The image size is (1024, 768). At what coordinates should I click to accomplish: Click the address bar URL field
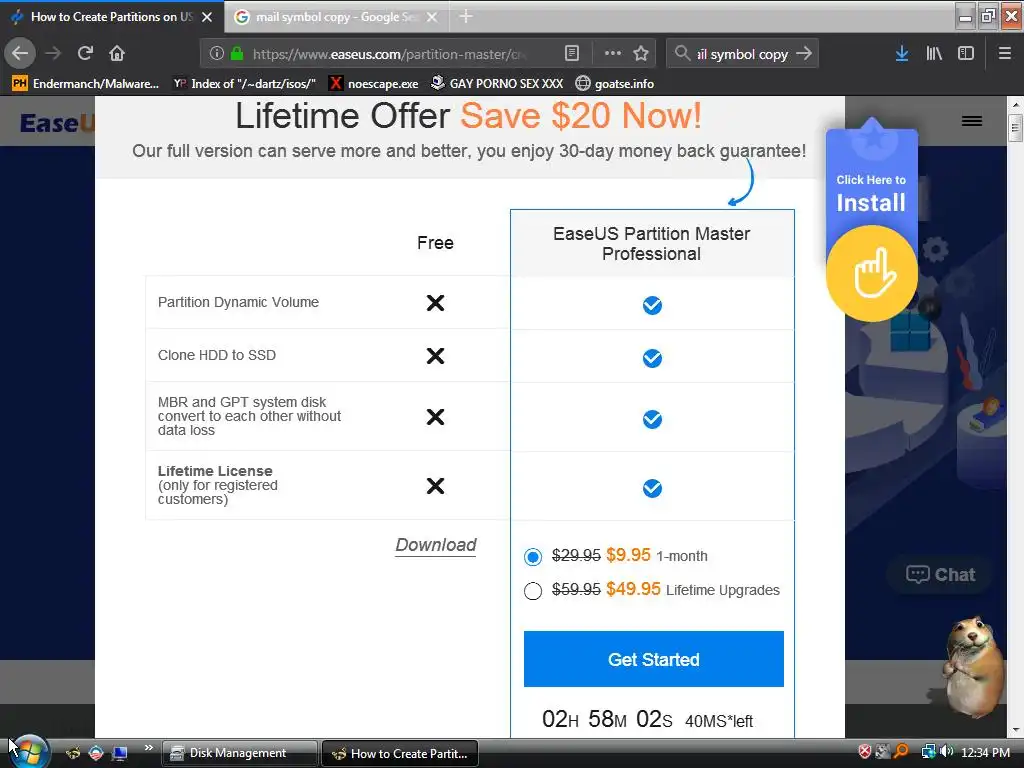click(x=389, y=54)
